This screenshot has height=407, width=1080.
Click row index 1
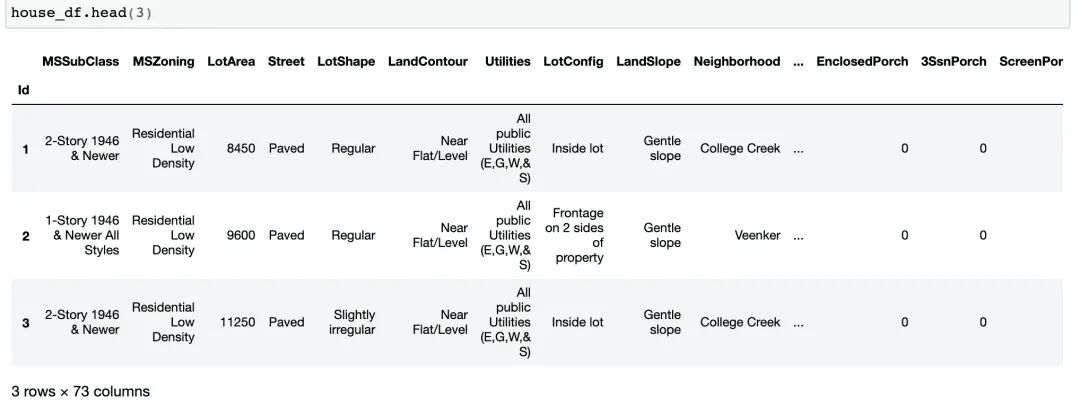pyautogui.click(x=25, y=149)
